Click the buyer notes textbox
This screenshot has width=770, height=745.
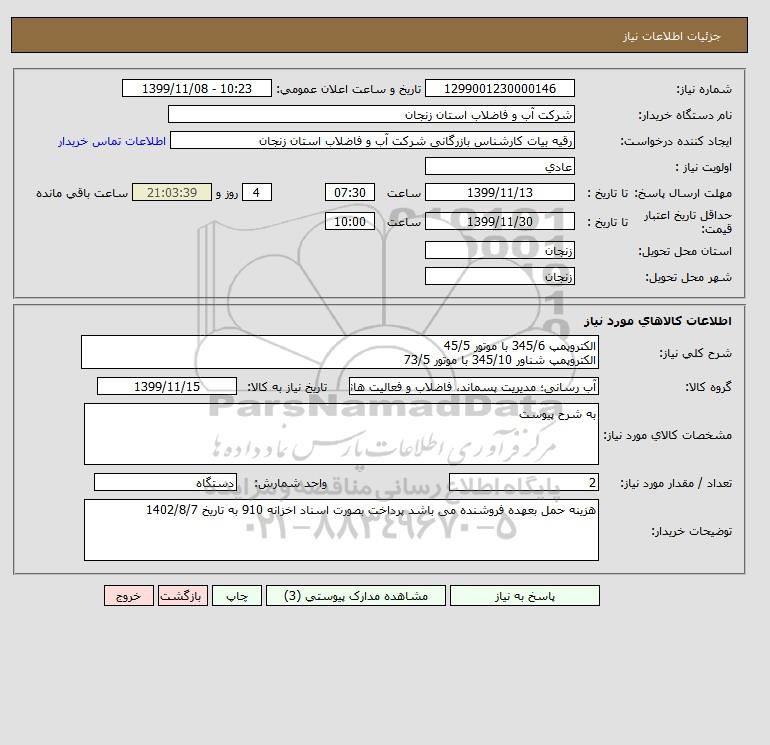(341, 530)
